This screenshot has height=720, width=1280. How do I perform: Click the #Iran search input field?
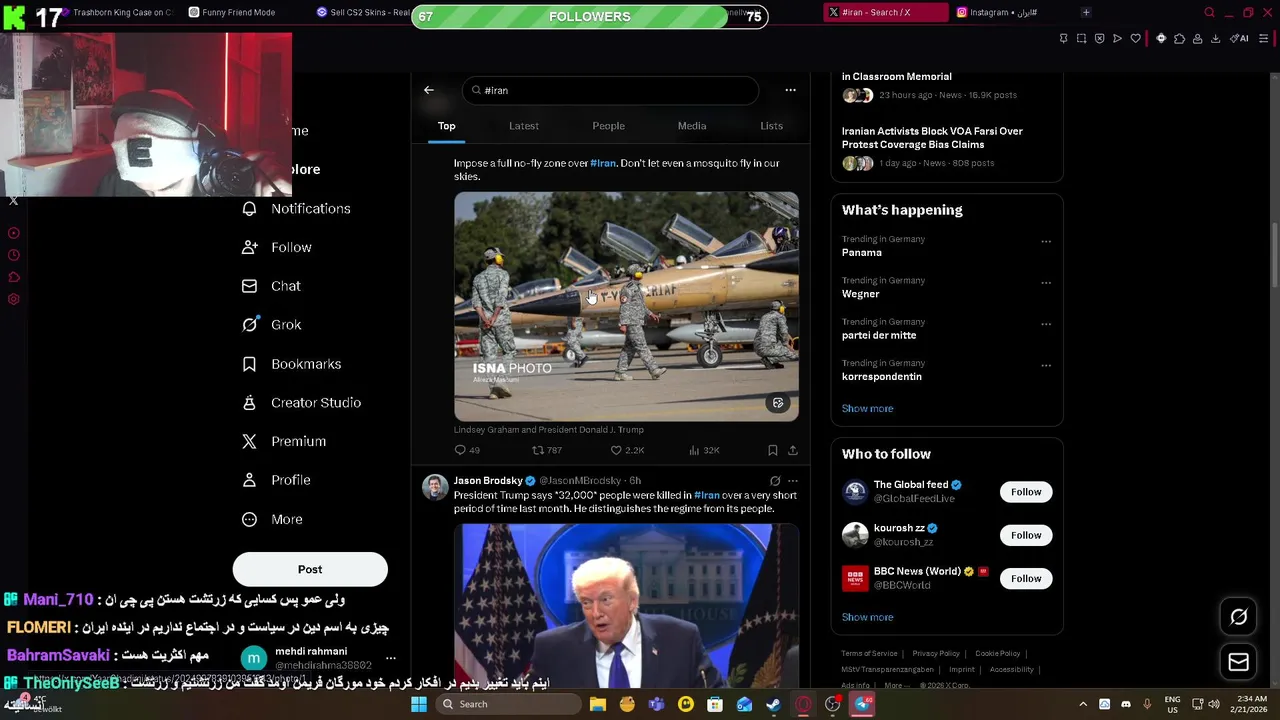tap(610, 90)
